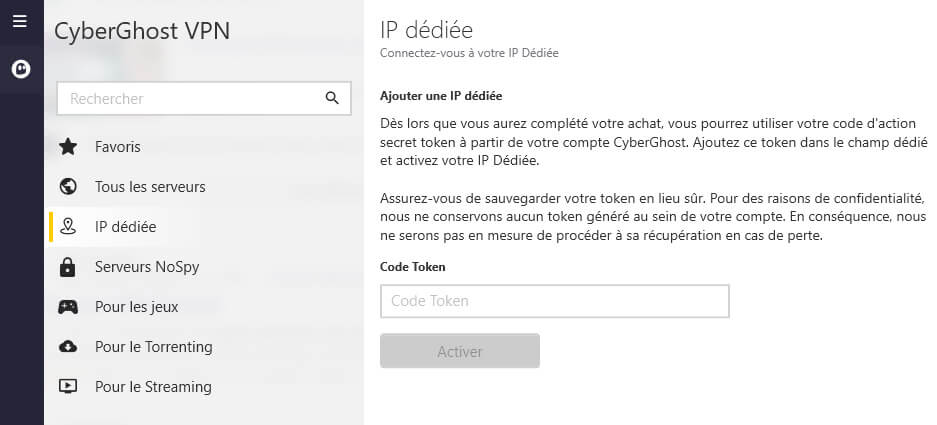This screenshot has width=937, height=425.
Task: Click the IP dédiée page heading
Action: (x=426, y=29)
